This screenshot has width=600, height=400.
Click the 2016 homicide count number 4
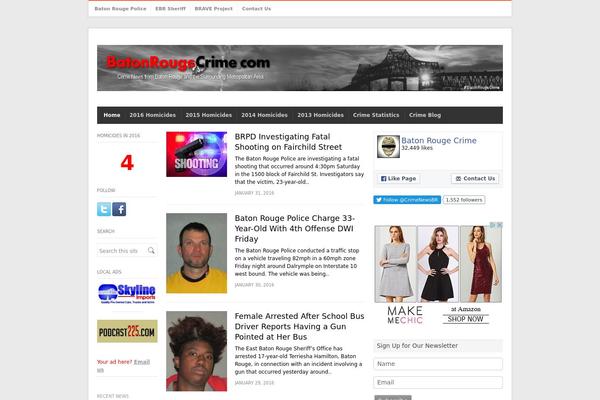point(127,163)
